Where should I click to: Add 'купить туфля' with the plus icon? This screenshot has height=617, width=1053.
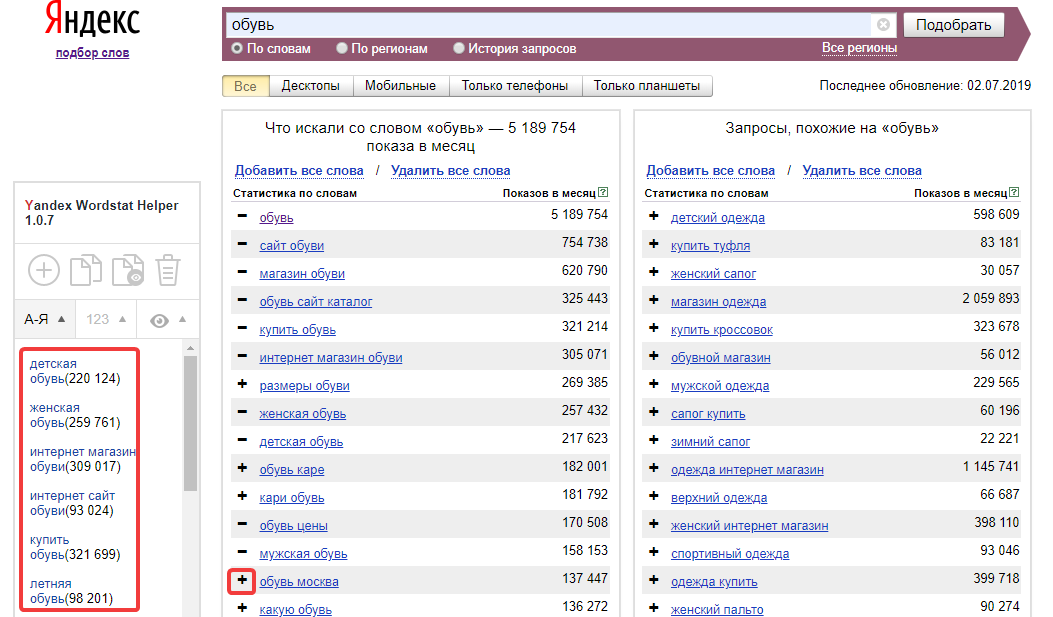[x=653, y=244]
